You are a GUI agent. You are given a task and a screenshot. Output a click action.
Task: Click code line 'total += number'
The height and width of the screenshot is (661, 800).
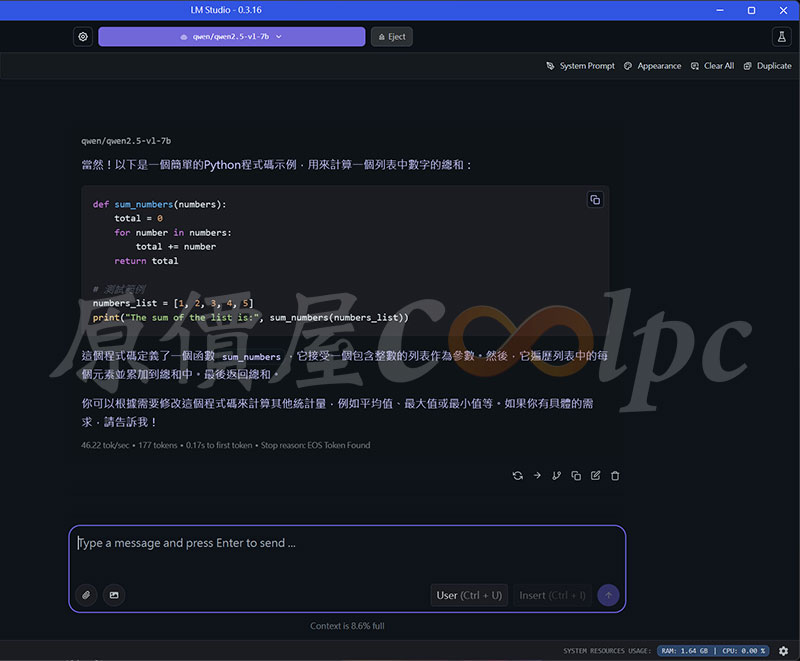click(x=176, y=247)
